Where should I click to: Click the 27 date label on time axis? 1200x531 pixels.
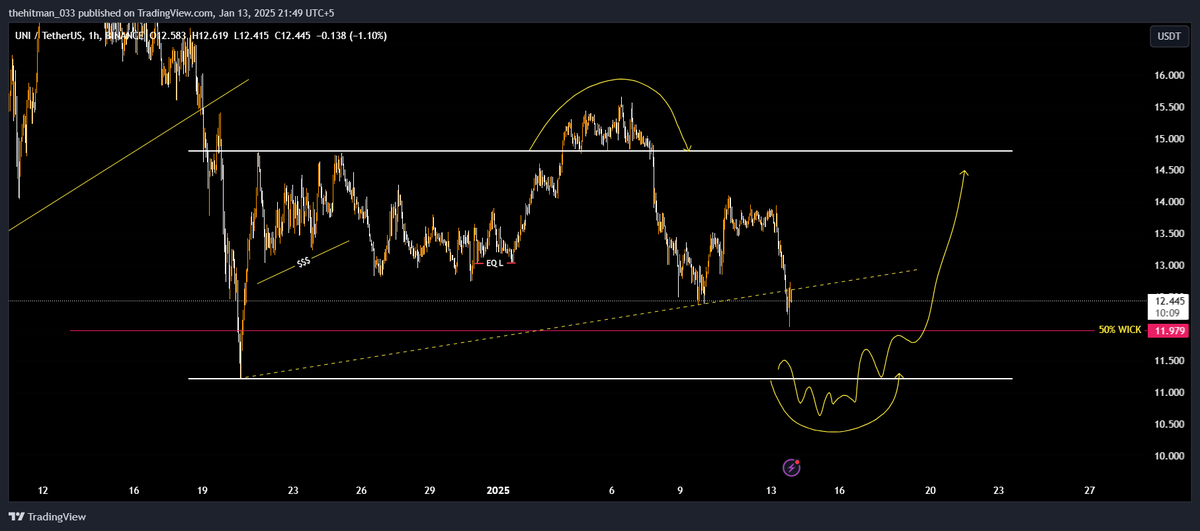point(1089,491)
